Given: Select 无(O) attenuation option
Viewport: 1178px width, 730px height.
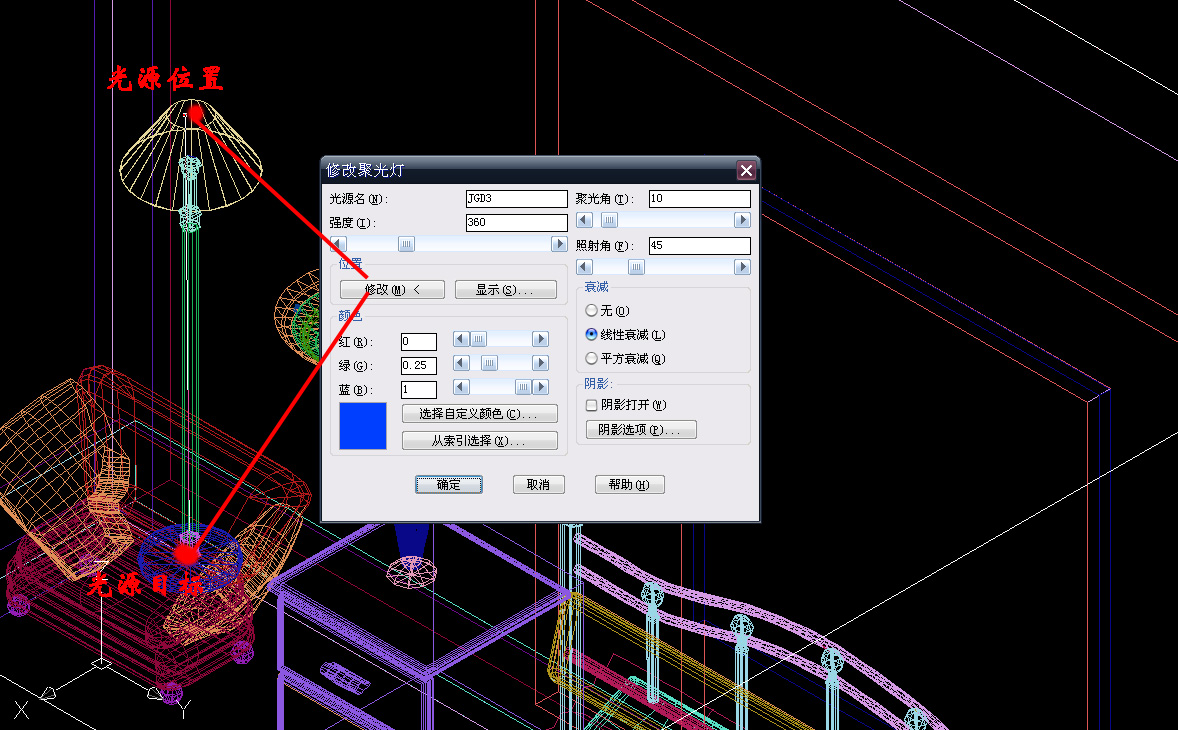Looking at the screenshot, I should (x=608, y=311).
